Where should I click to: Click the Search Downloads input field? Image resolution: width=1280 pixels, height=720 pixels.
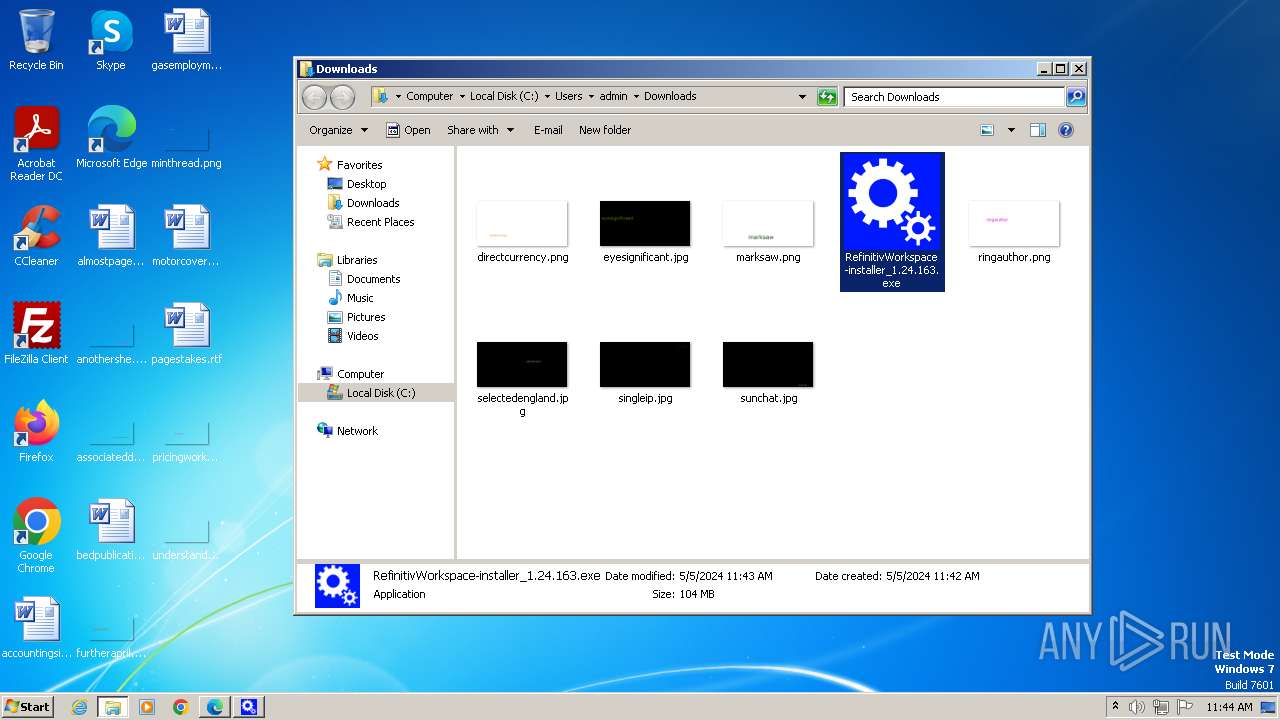click(x=955, y=97)
